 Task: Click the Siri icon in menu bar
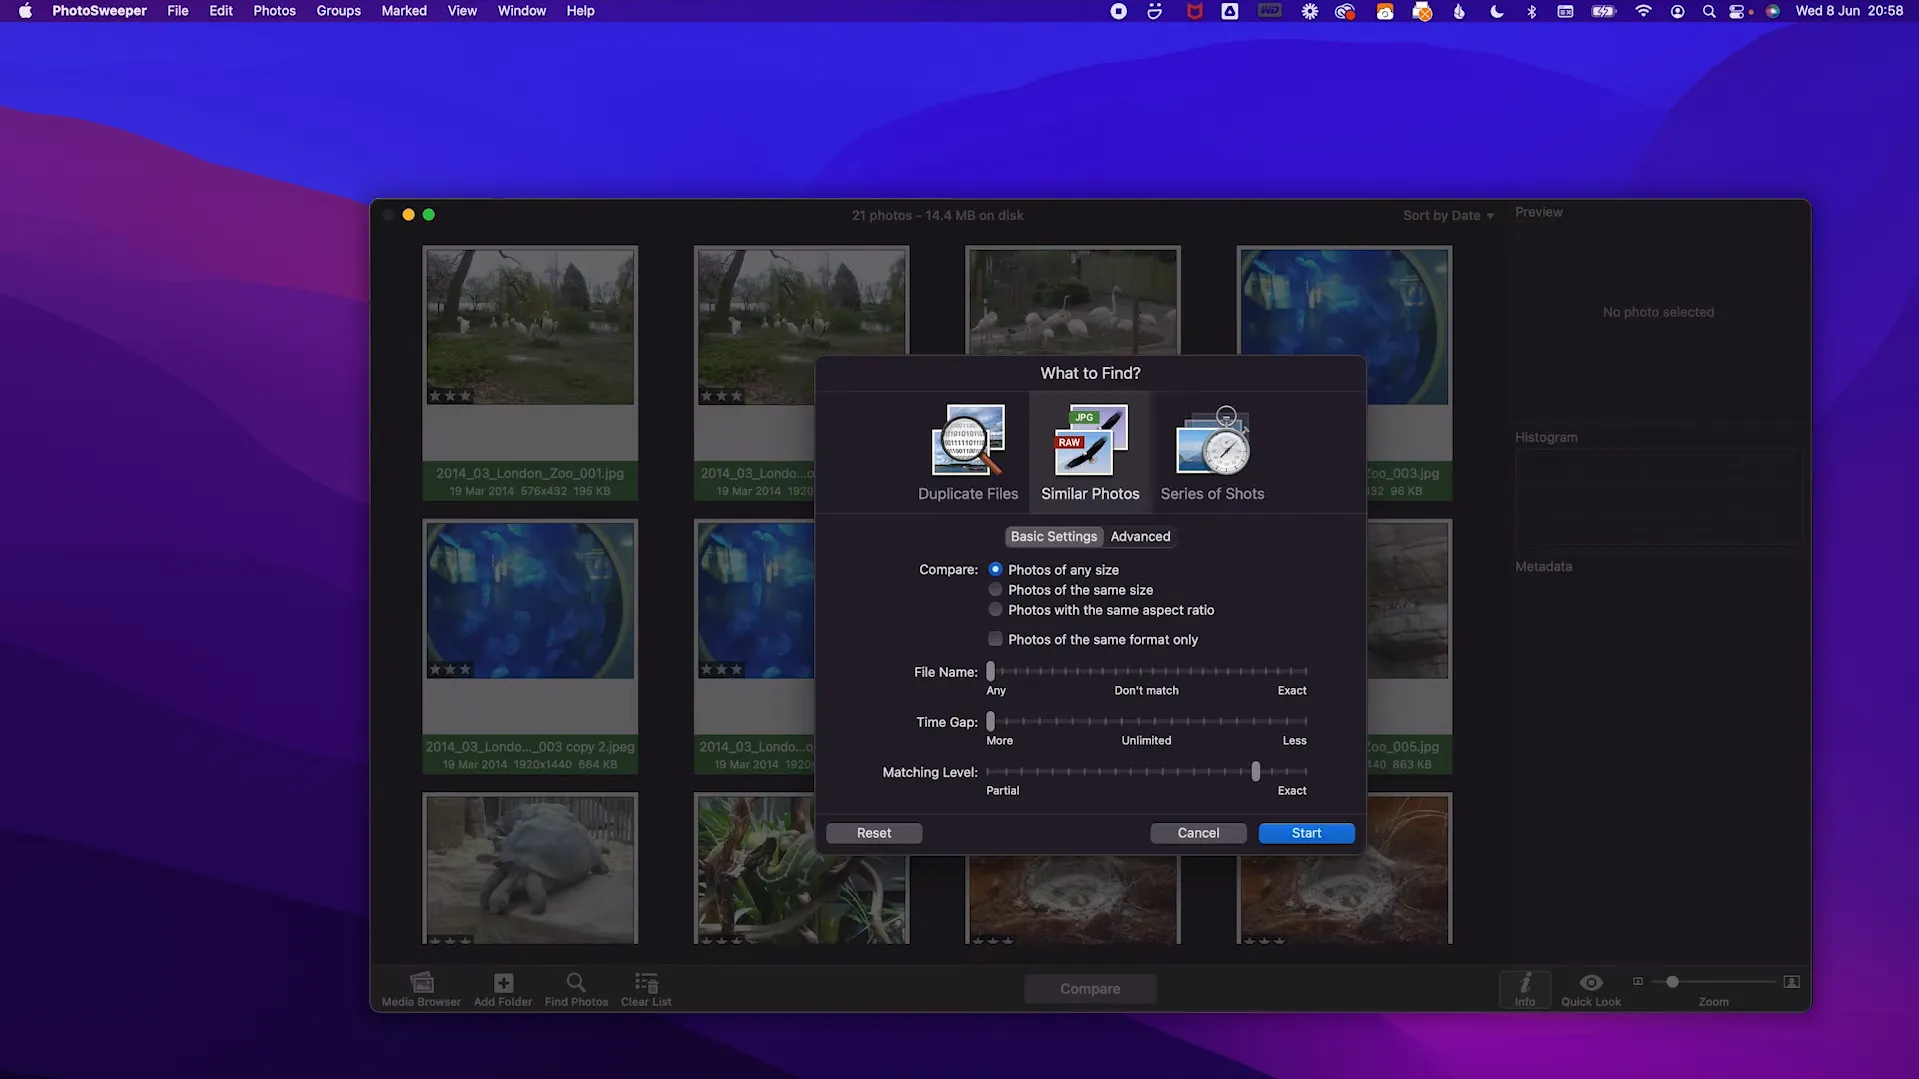click(1773, 11)
